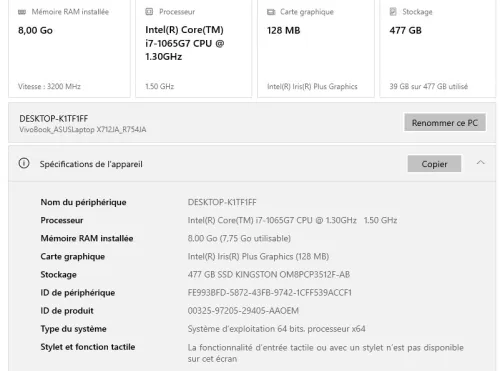Click the Renommer ce PC button
Viewport: 500px width, 371px height.
tap(445, 122)
